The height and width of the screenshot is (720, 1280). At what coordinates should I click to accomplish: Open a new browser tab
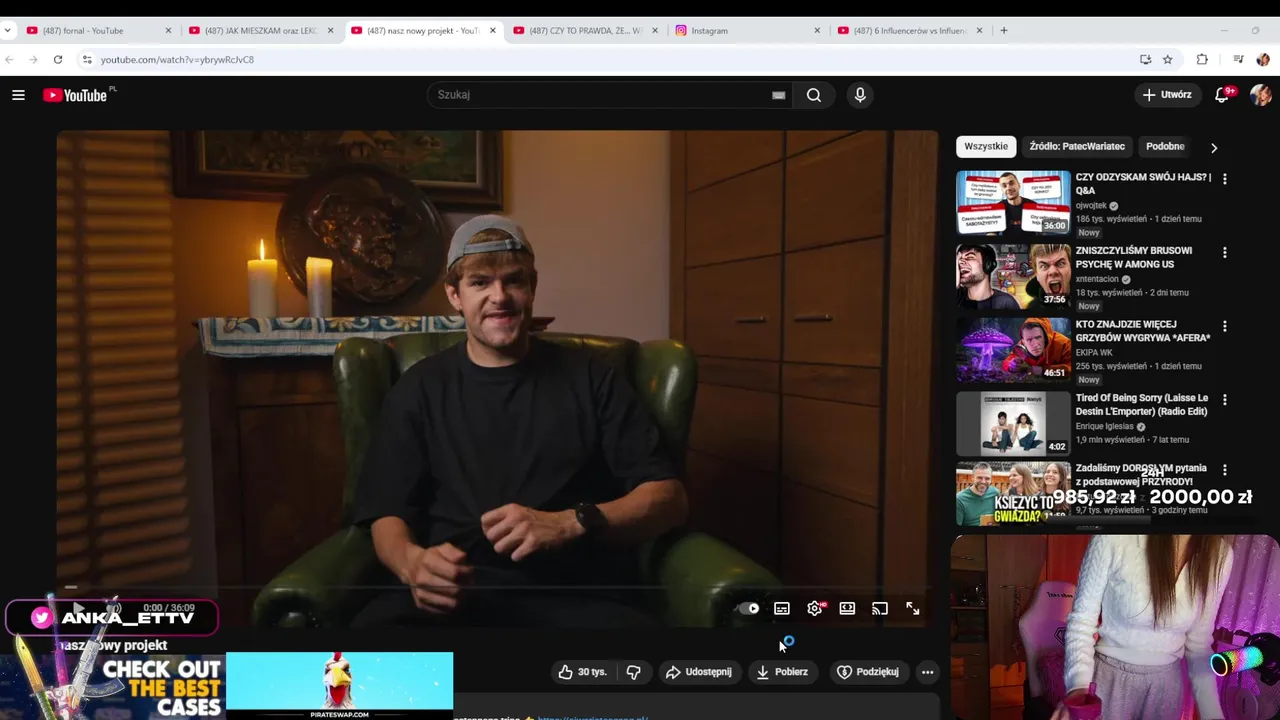1004,30
